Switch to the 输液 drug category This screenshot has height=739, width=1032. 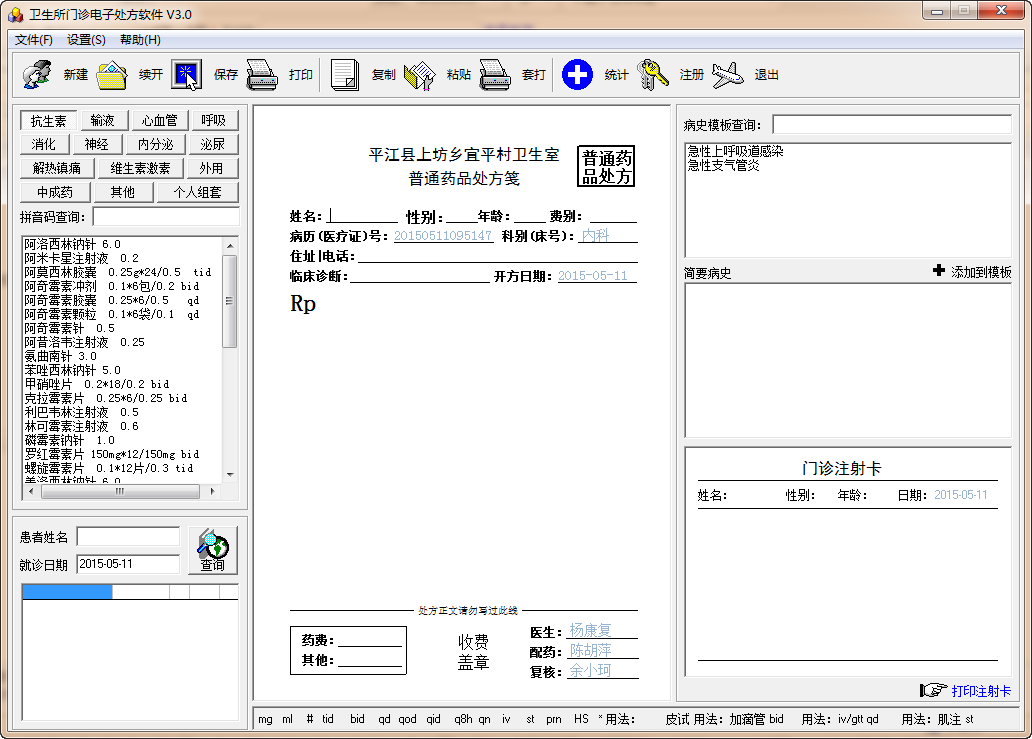pos(103,120)
